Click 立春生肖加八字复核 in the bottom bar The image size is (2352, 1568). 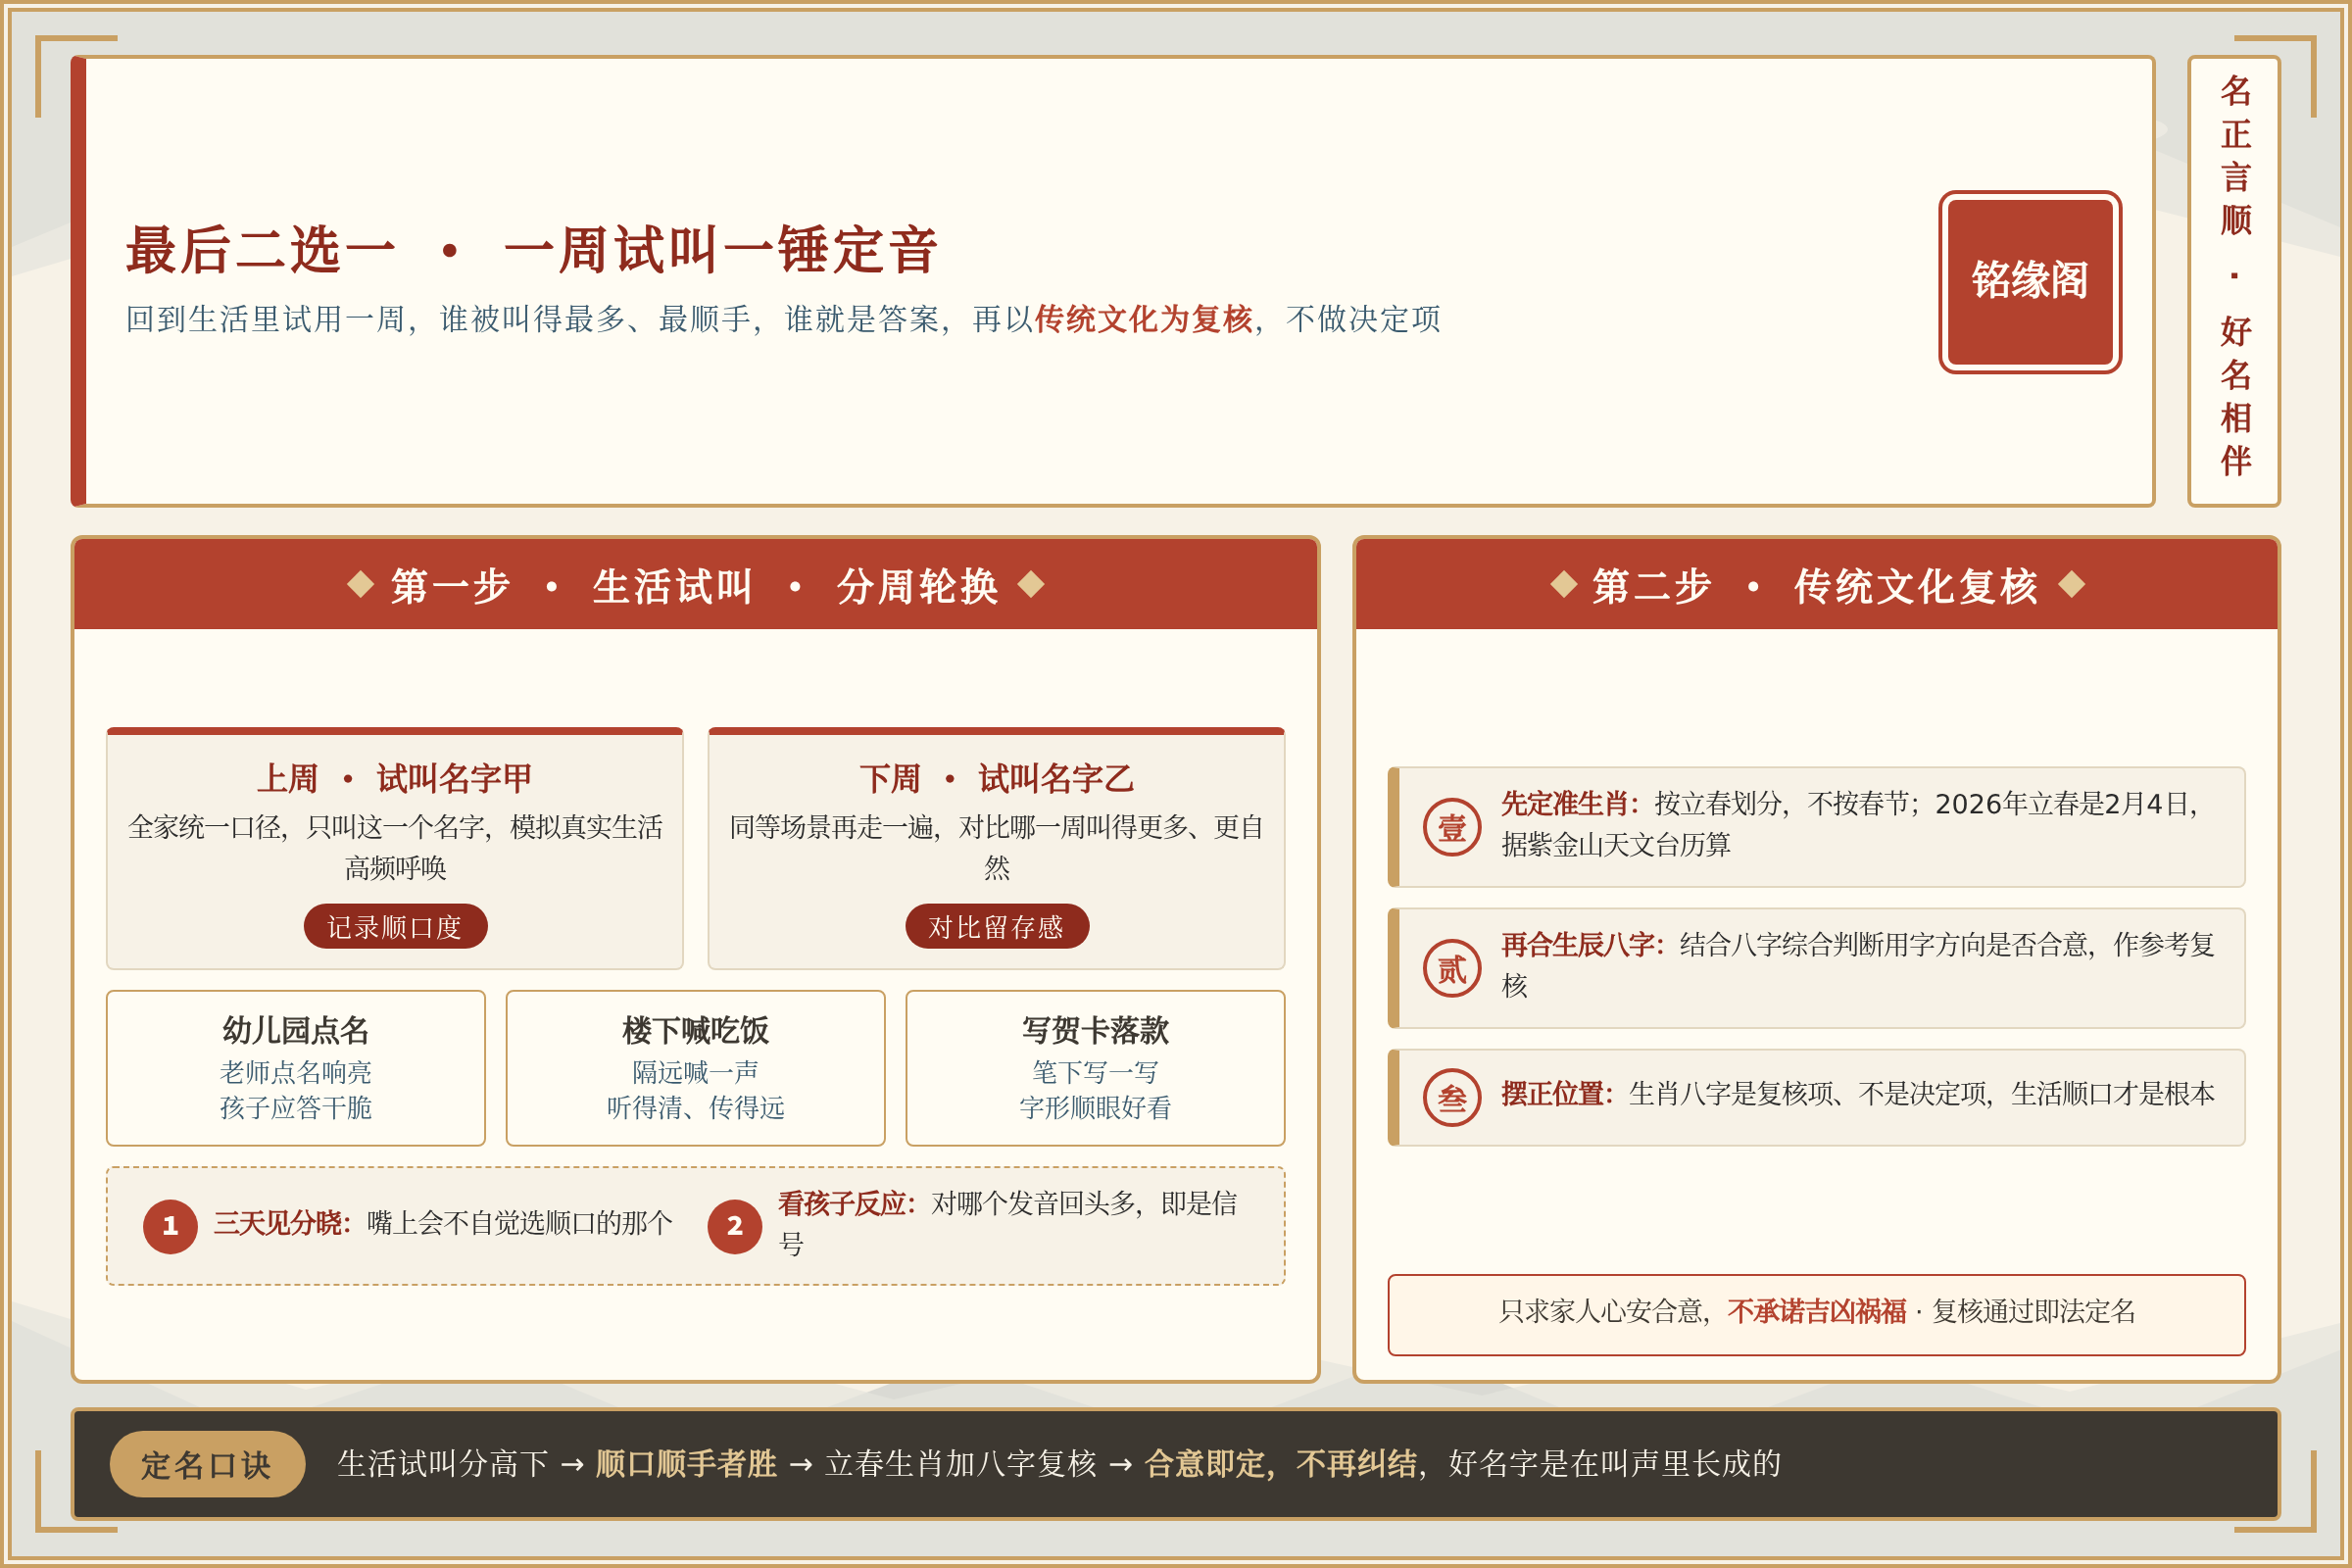coord(960,1464)
